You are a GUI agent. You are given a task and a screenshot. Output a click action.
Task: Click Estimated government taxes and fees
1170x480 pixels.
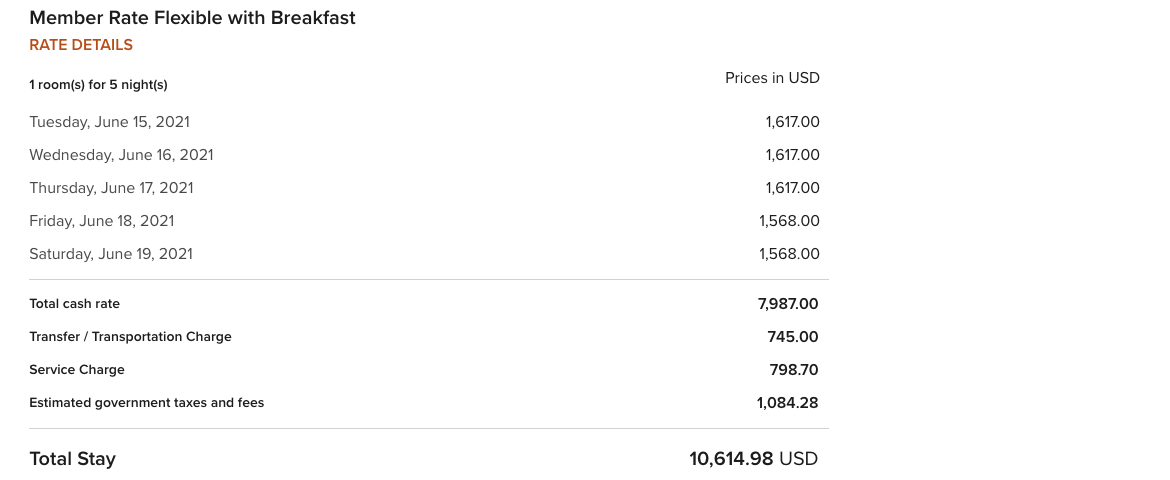point(147,402)
